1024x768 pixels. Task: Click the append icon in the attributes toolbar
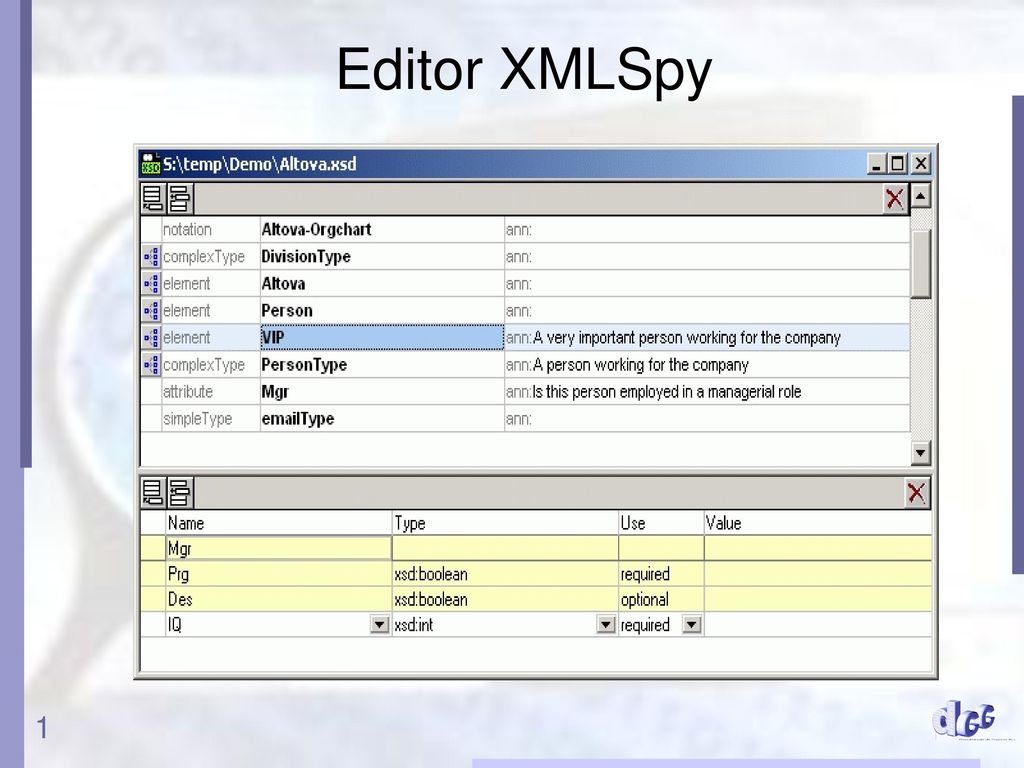coord(153,492)
